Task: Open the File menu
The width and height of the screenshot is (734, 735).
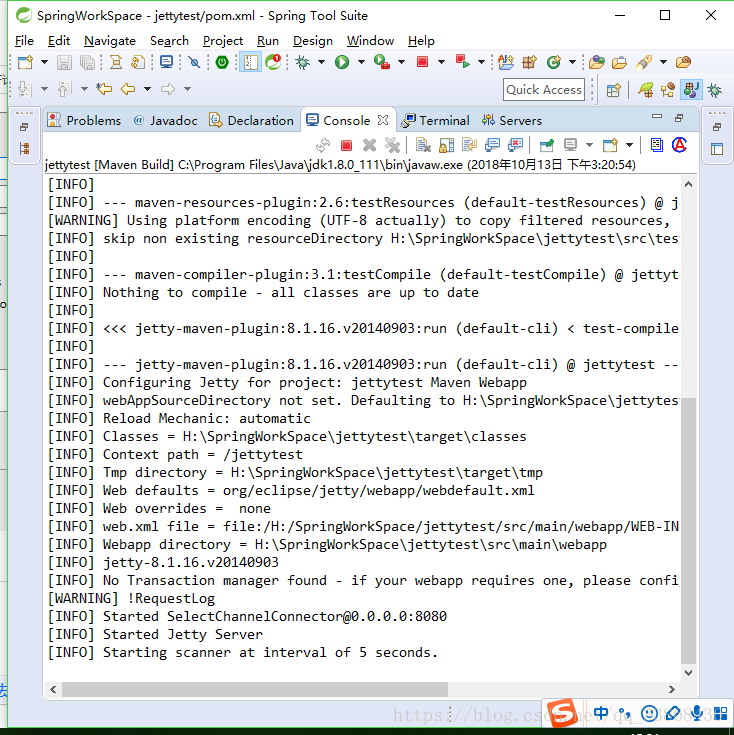Action: [x=24, y=41]
